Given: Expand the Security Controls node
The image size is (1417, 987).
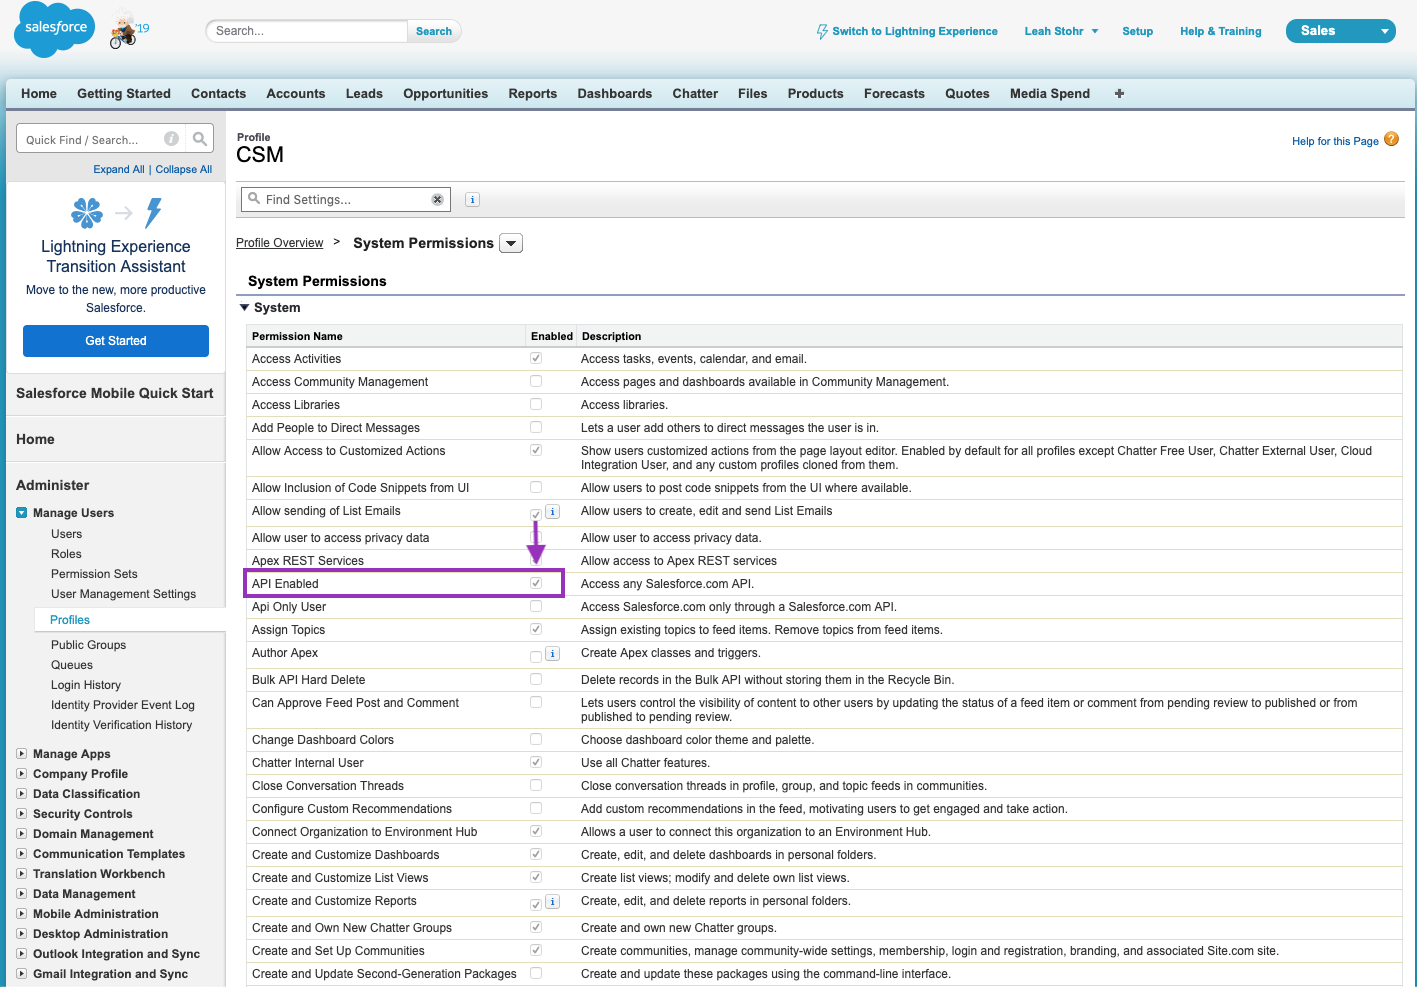Looking at the screenshot, I should (22, 814).
